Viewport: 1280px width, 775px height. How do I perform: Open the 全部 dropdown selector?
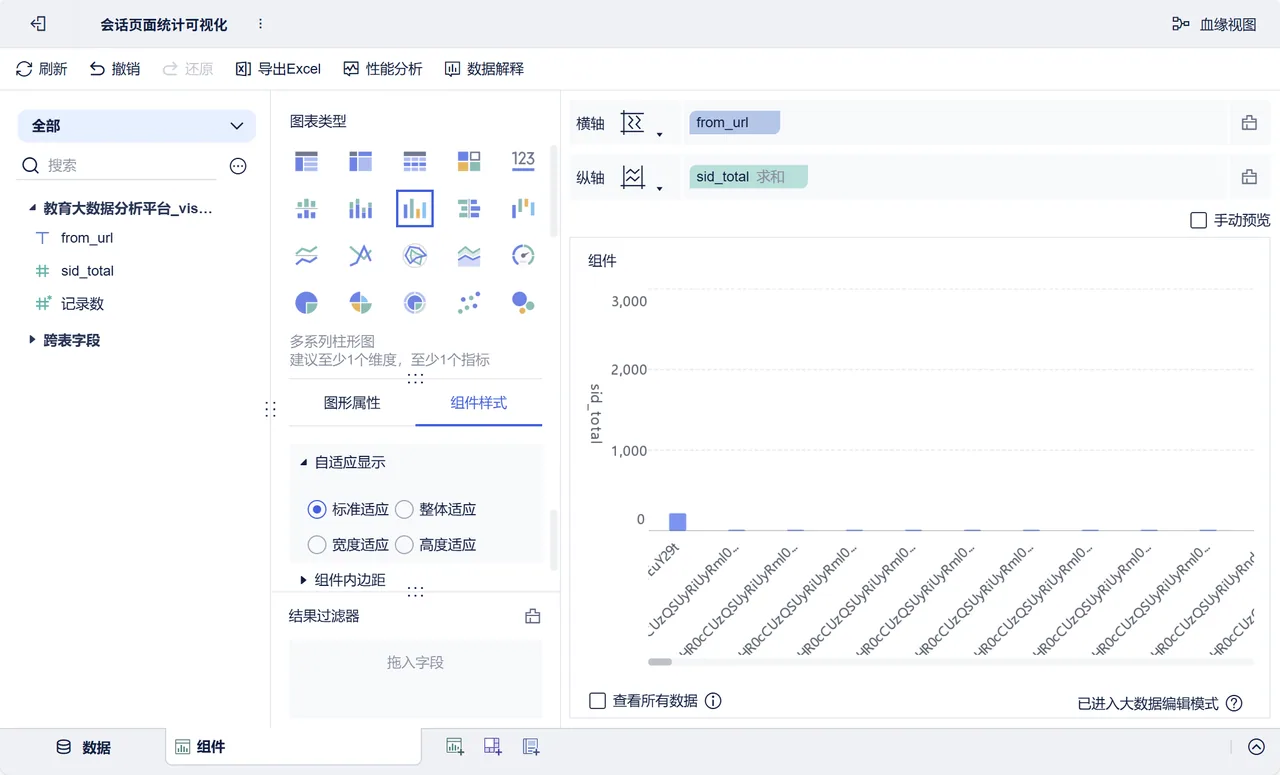[137, 126]
